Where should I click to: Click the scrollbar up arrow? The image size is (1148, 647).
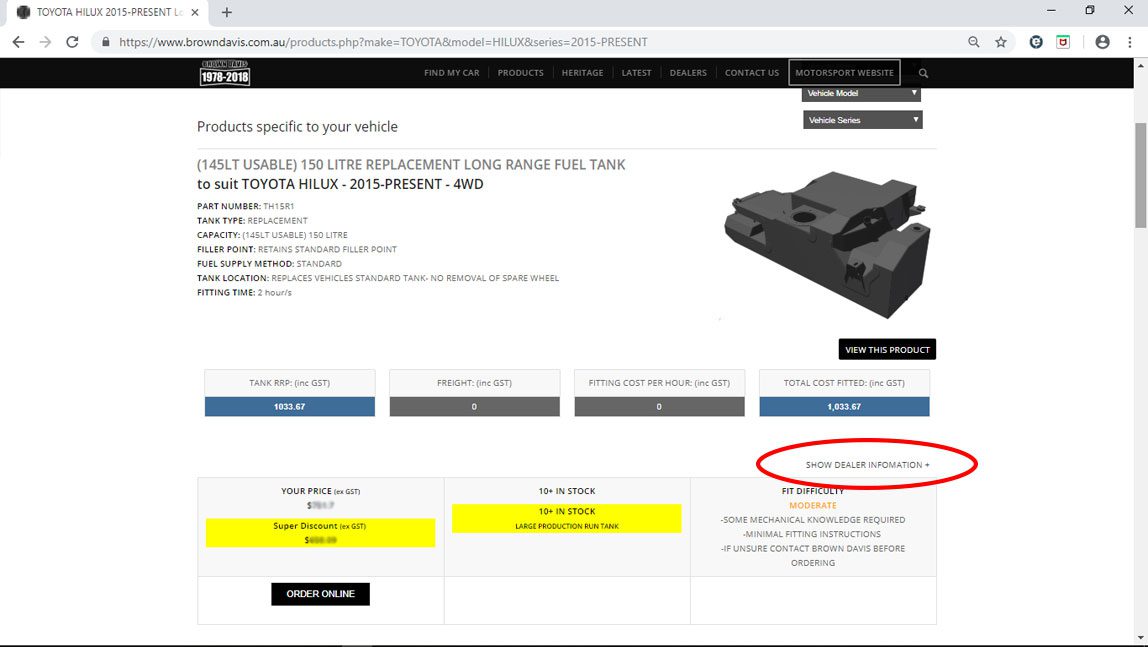pos(1140,66)
